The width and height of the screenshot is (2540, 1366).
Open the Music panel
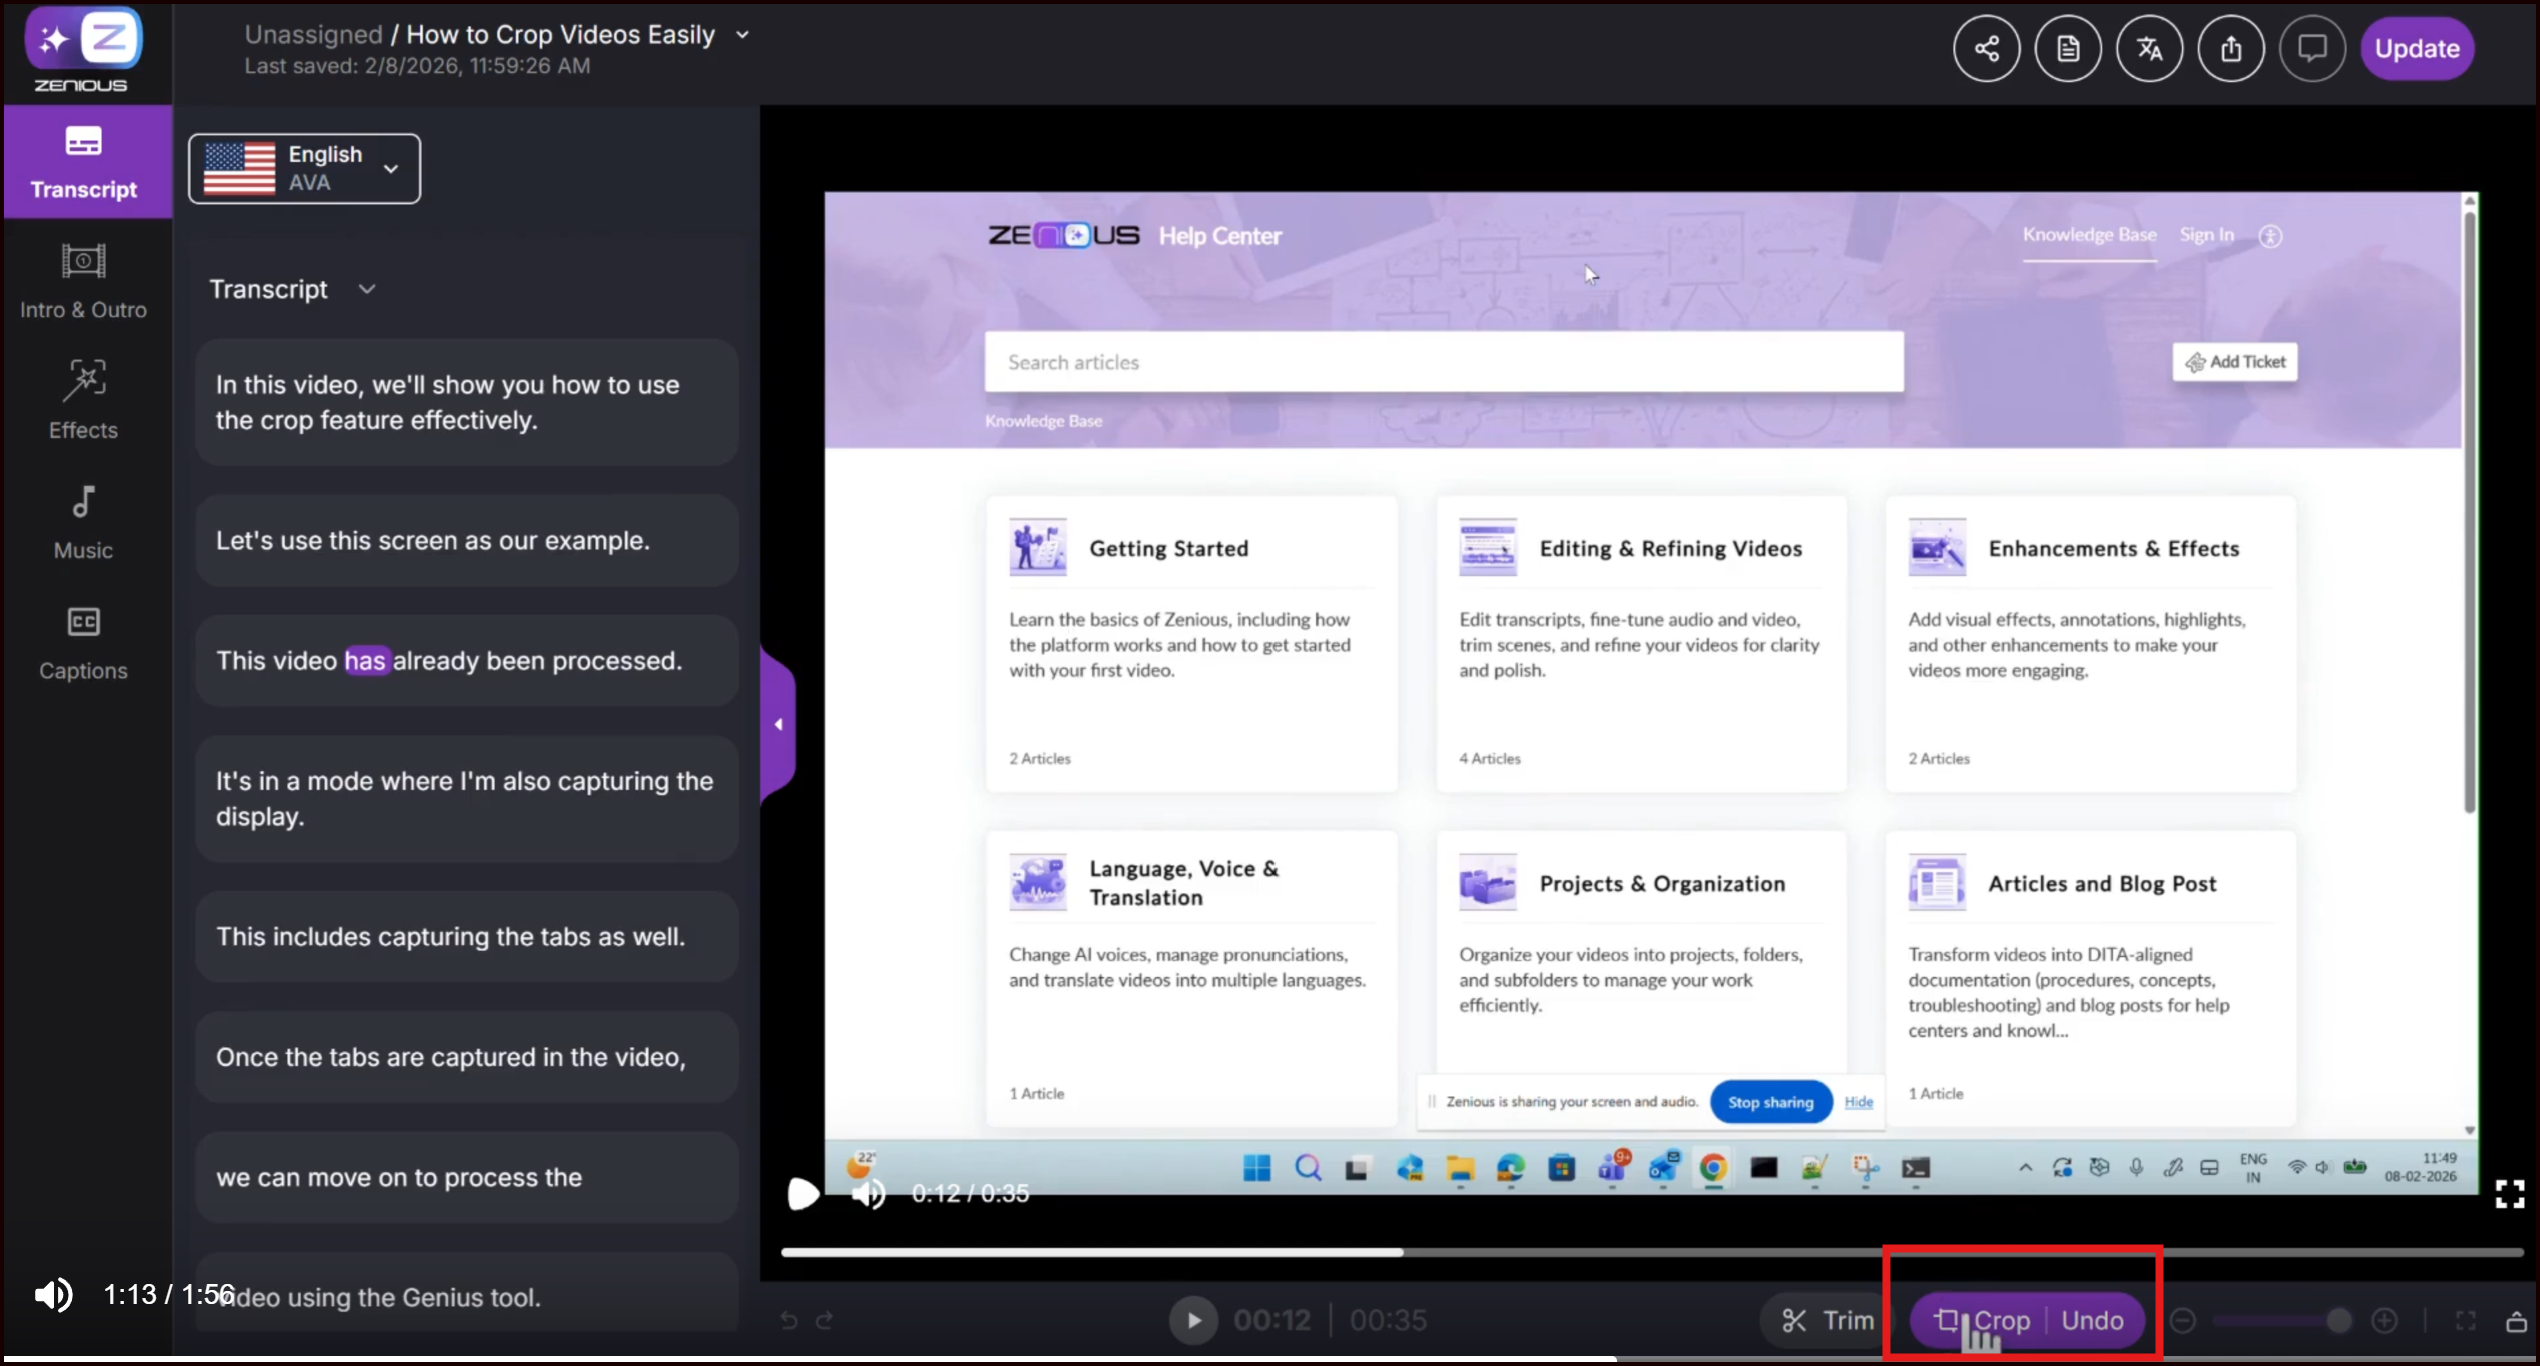point(83,520)
